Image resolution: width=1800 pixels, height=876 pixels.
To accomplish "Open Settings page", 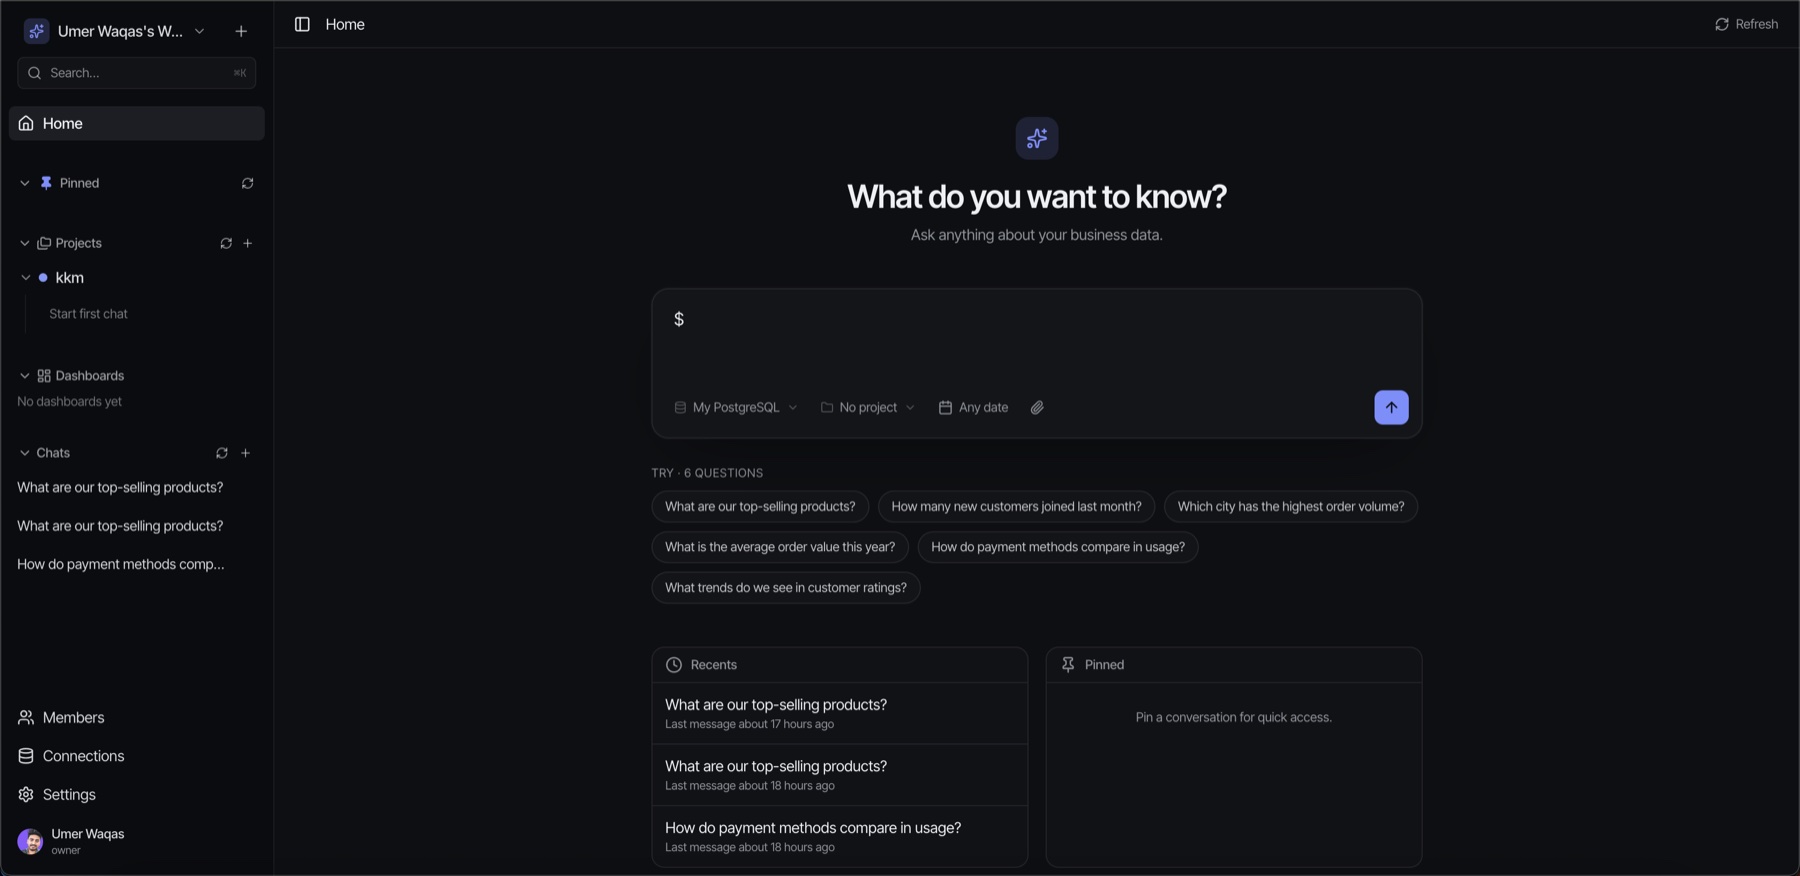I will pos(69,795).
